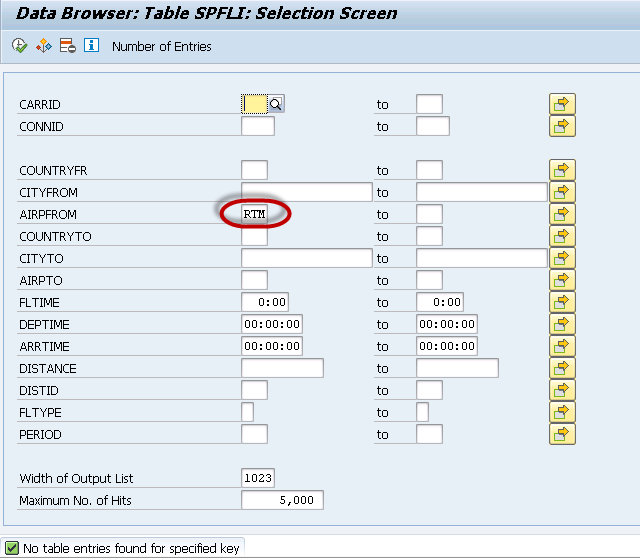640x558 pixels.
Task: Click the CARRID to-value field
Action: tap(429, 104)
